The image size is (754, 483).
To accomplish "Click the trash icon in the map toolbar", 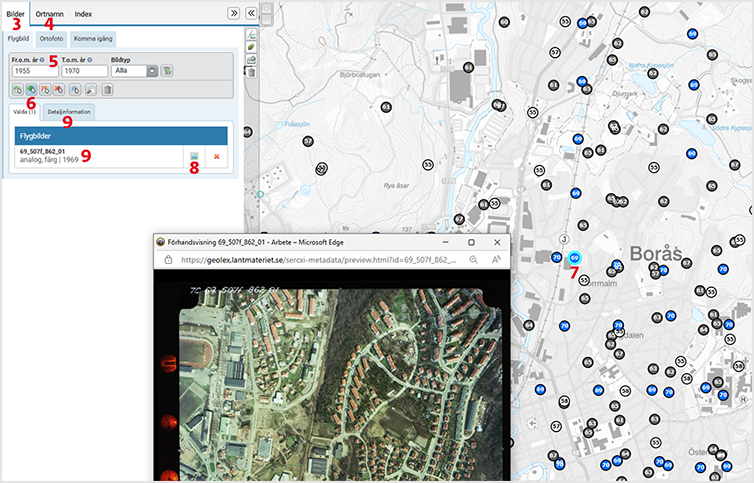I will pos(251,73).
